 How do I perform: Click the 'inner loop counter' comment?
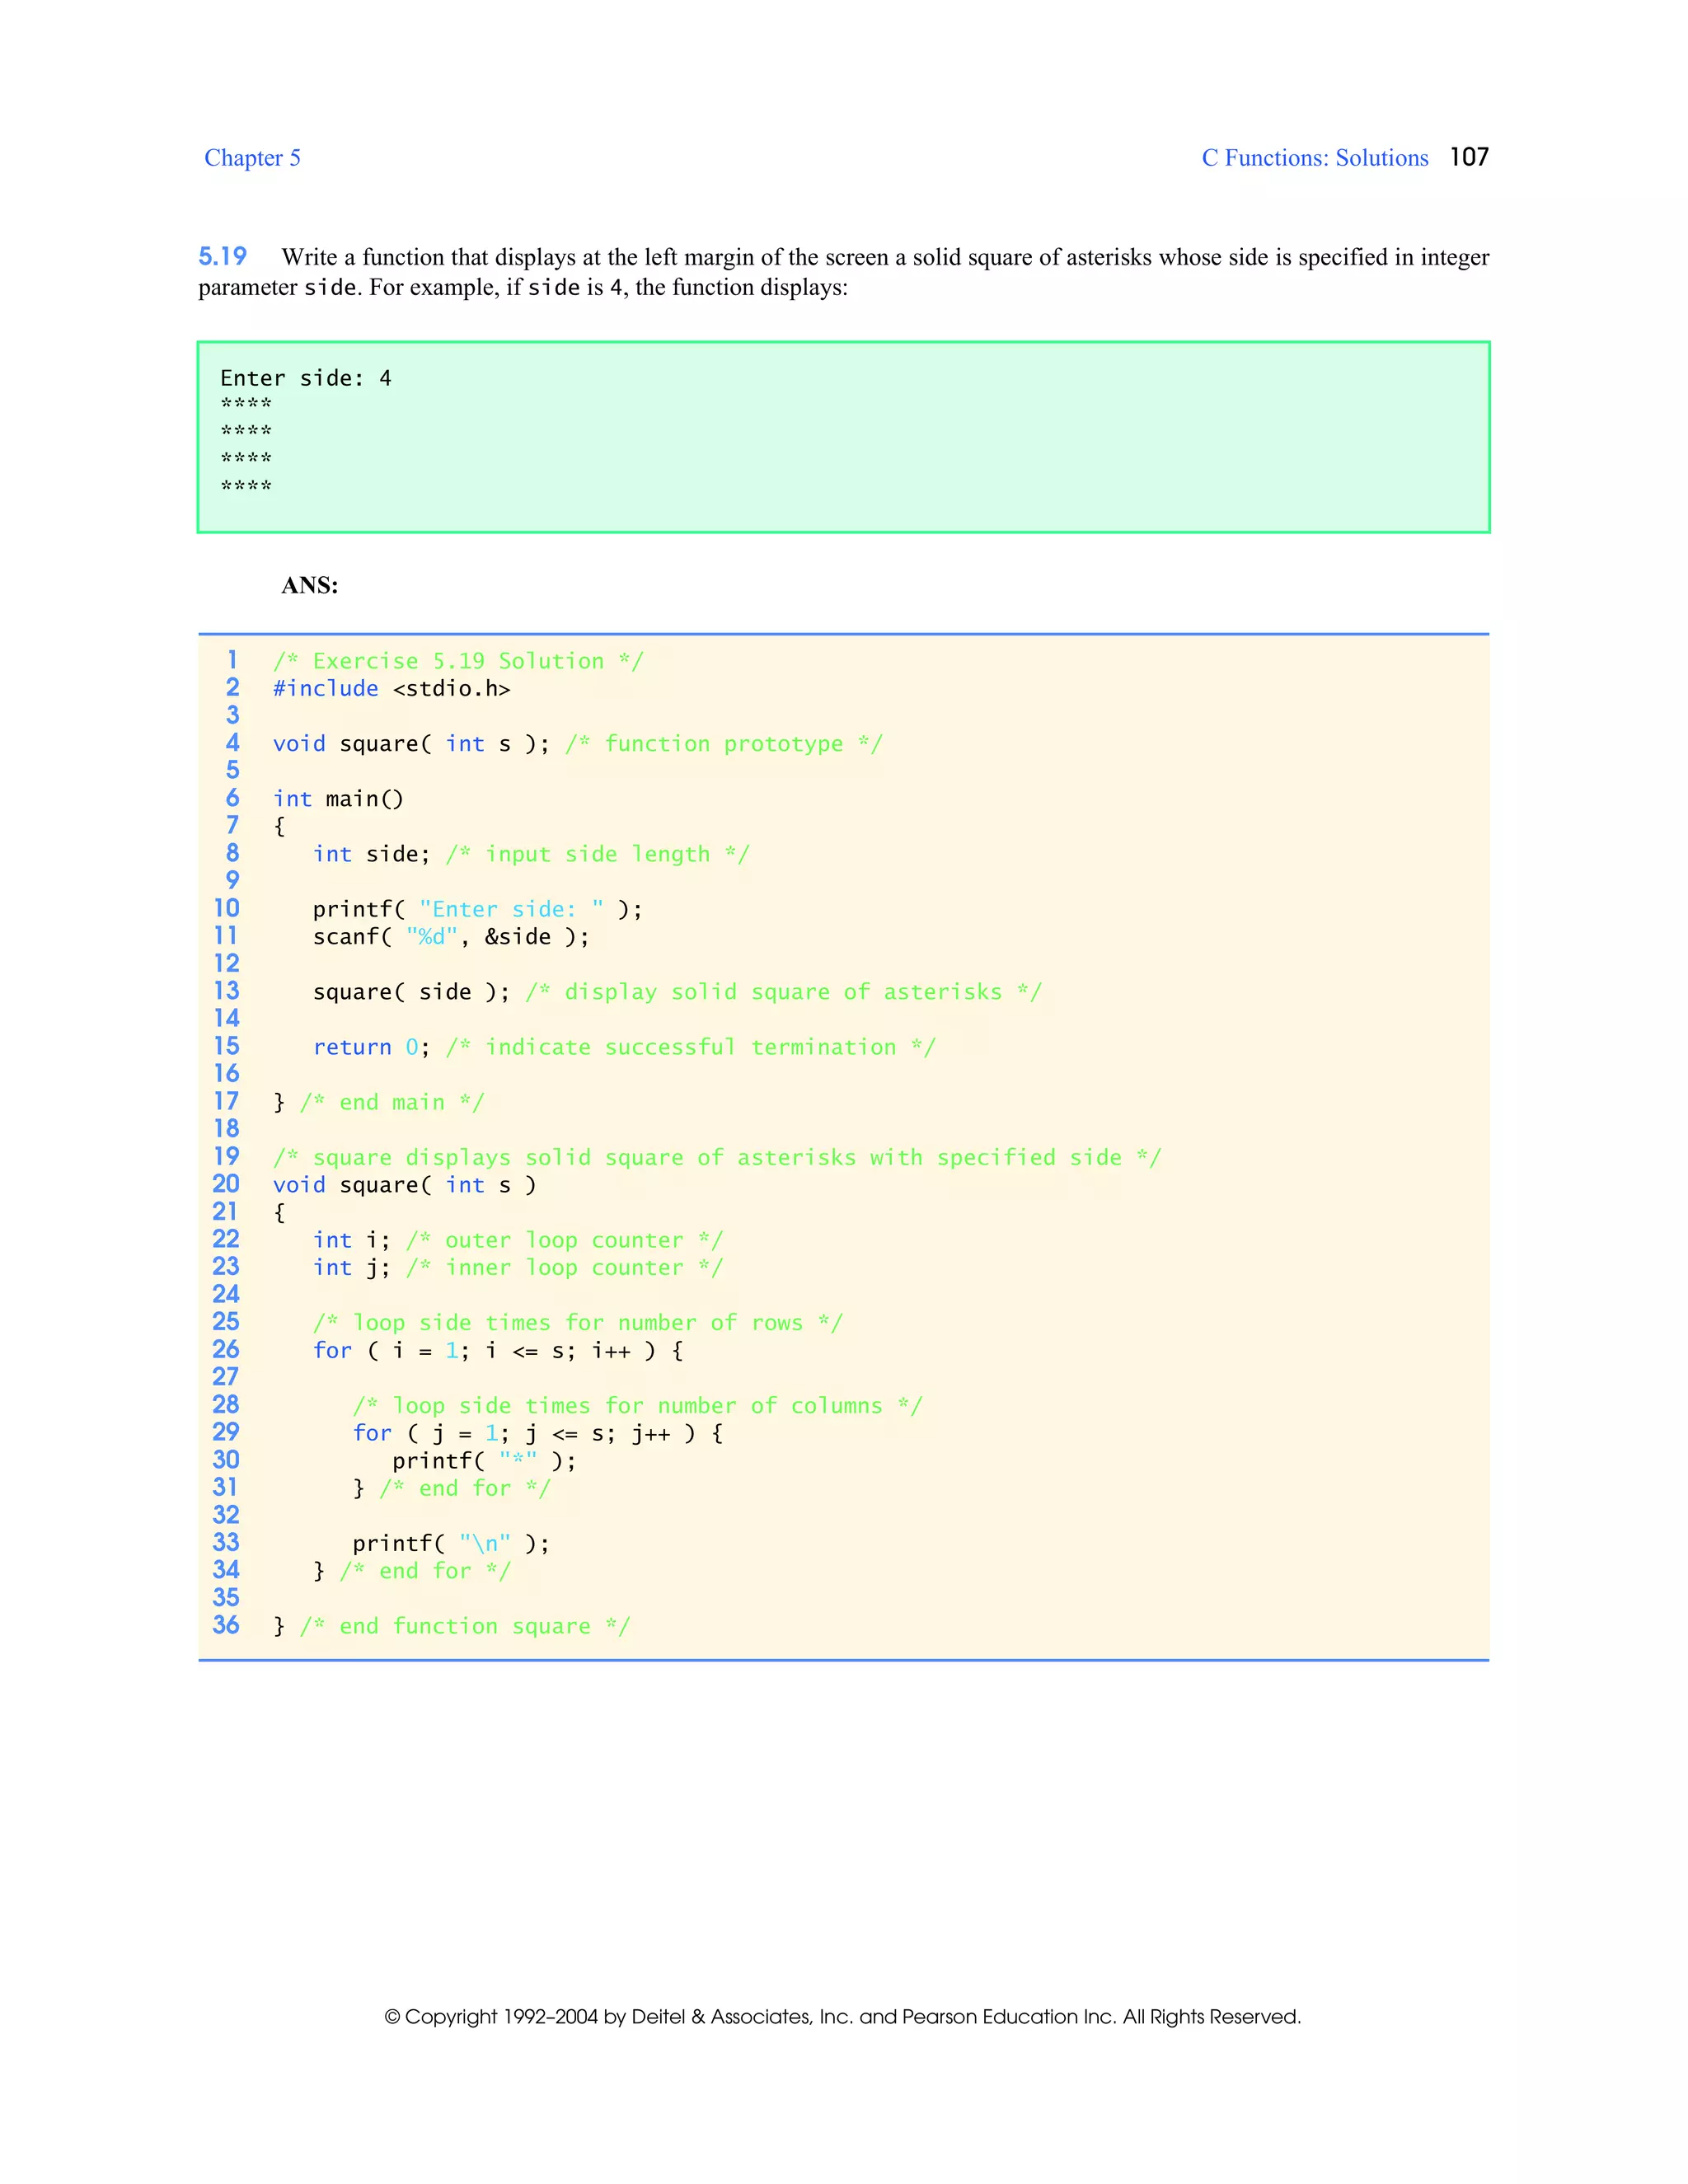564,1268
